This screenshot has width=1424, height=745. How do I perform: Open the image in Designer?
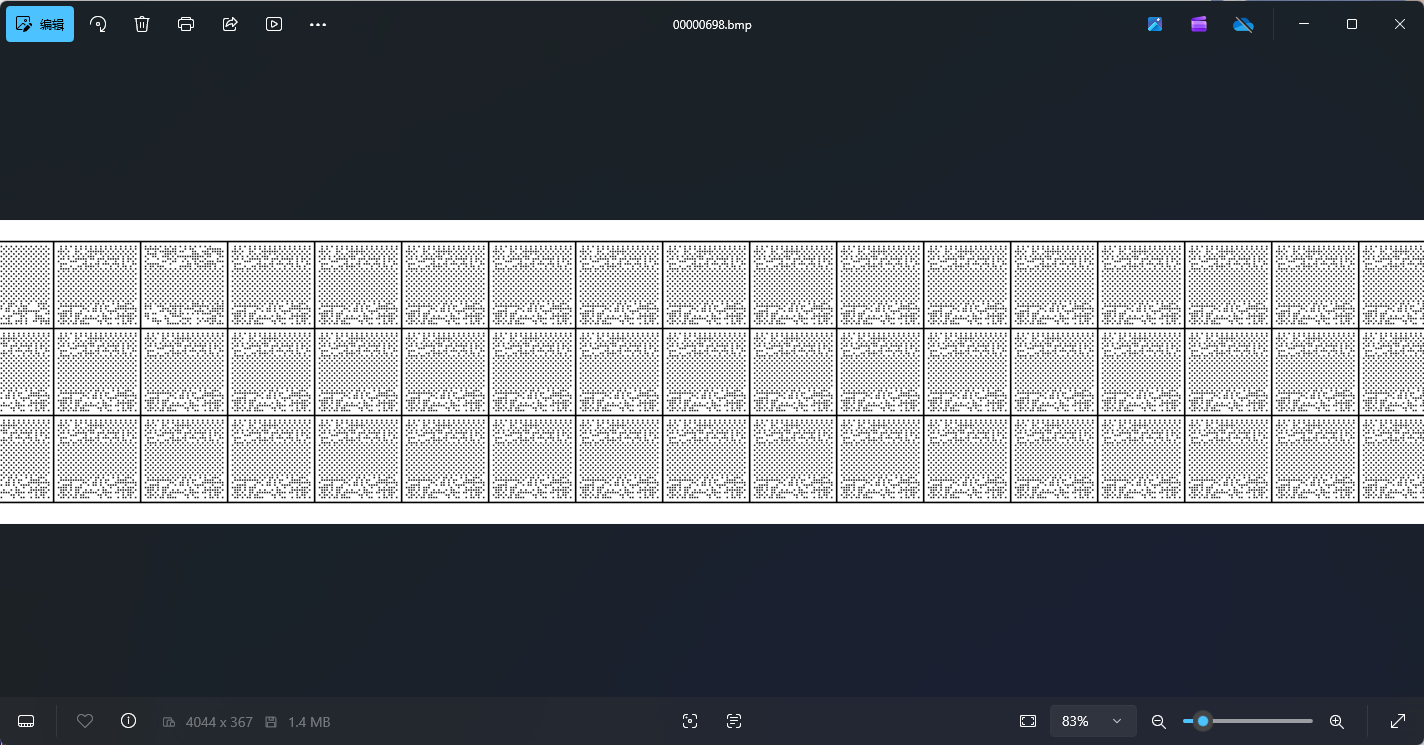[1155, 24]
